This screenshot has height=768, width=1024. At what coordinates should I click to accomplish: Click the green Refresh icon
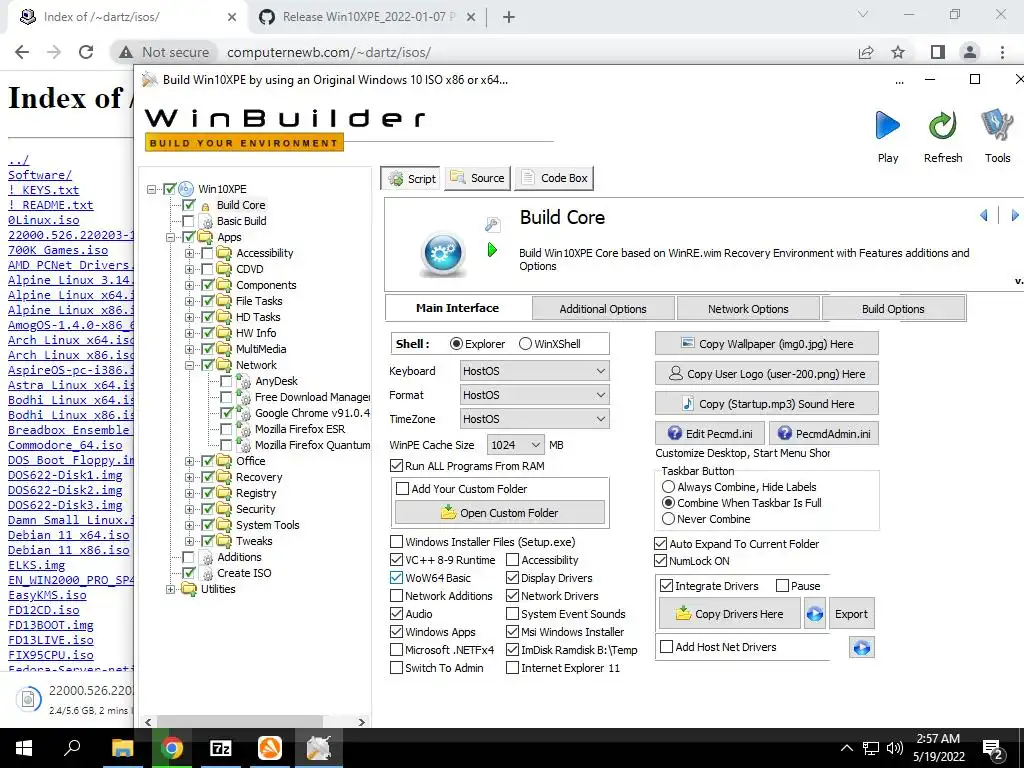[x=942, y=126]
